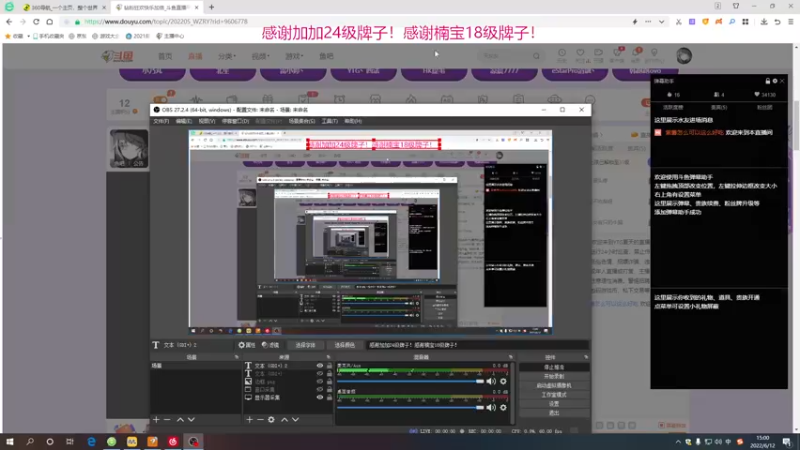
Task: Mute the desktop audio channel
Action: pos(491,407)
